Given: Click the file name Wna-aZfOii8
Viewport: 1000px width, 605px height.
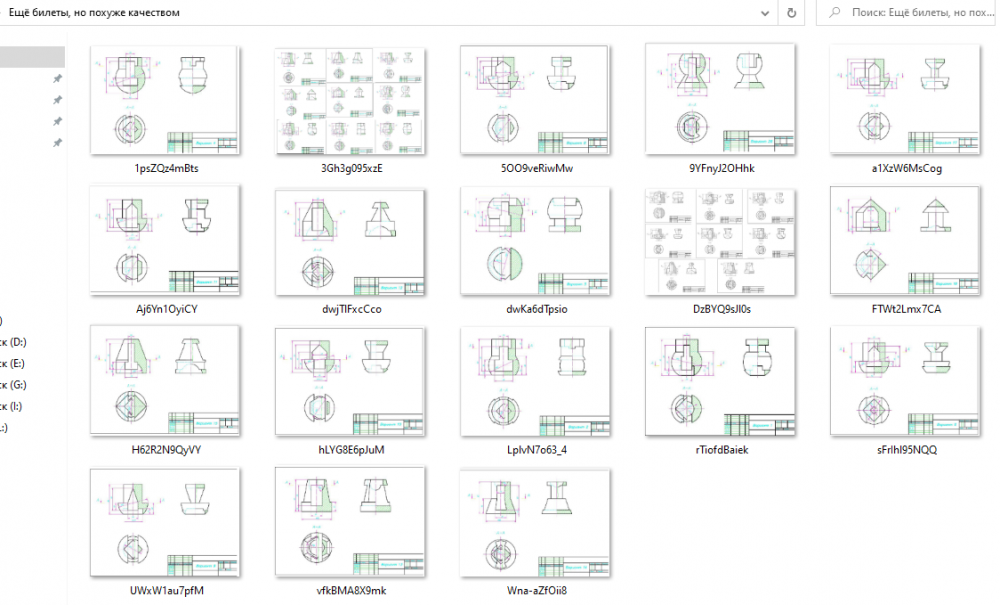Looking at the screenshot, I should click(537, 591).
